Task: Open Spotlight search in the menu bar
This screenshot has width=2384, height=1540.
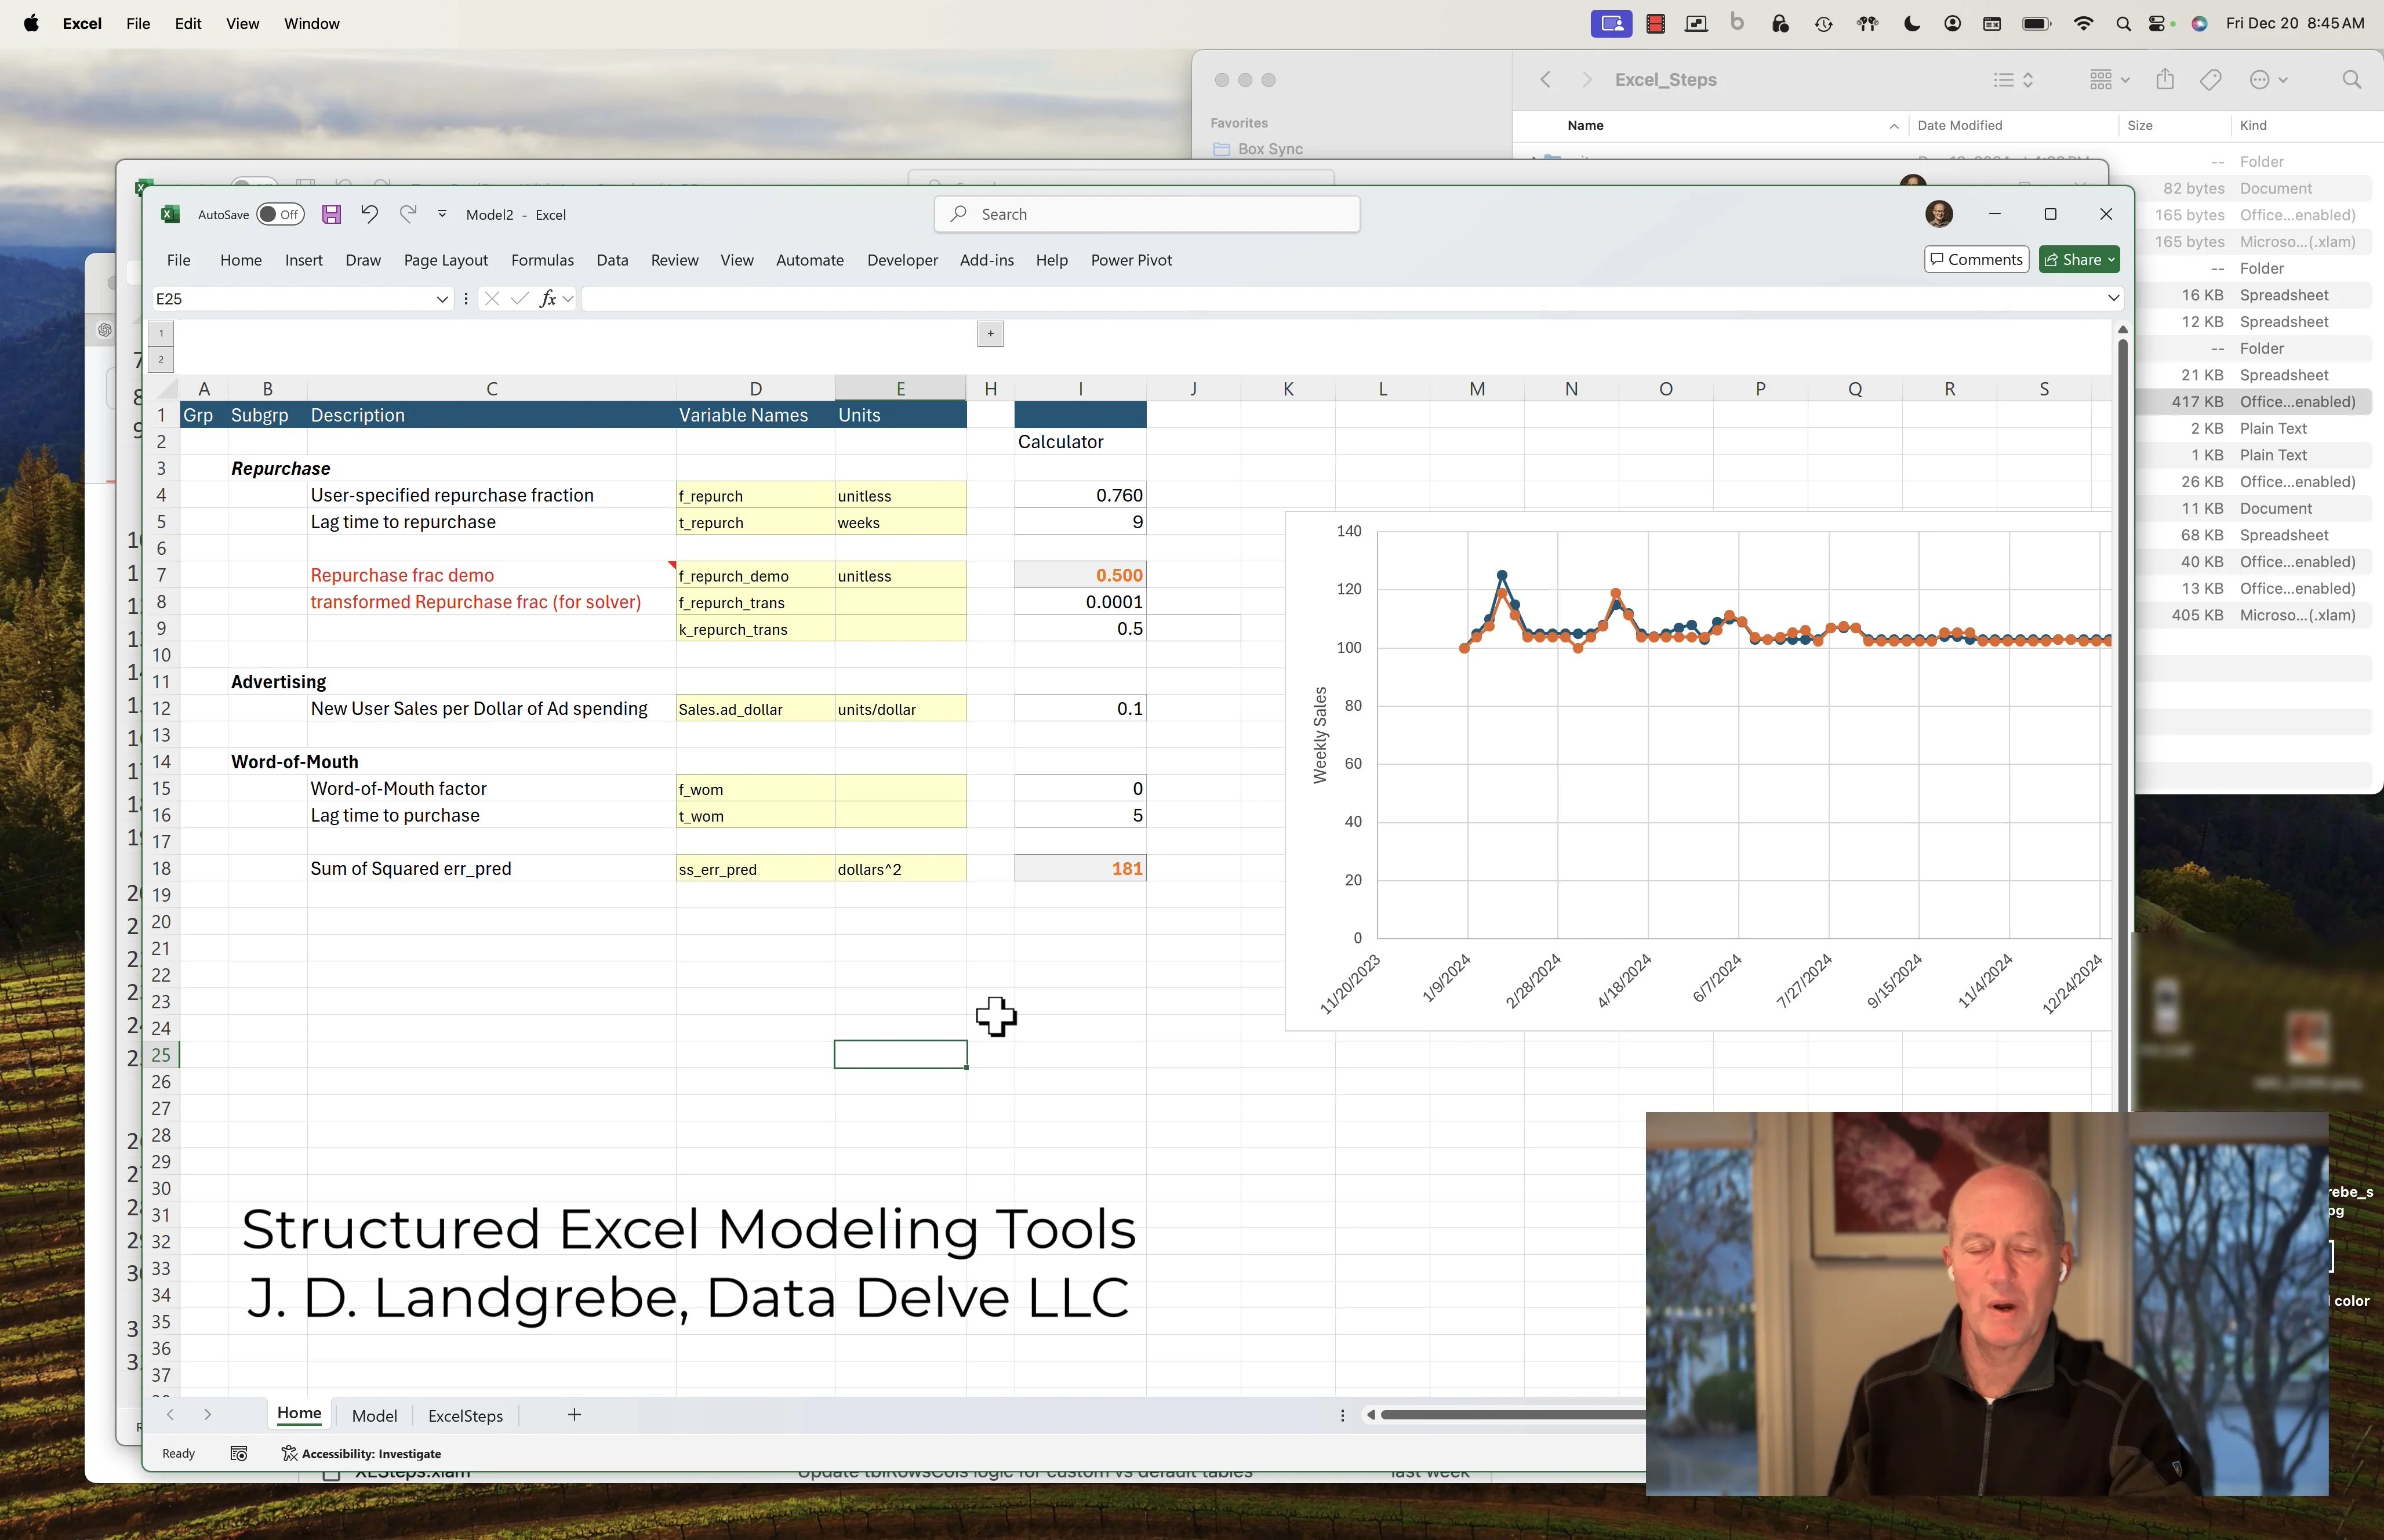Action: point(2123,23)
